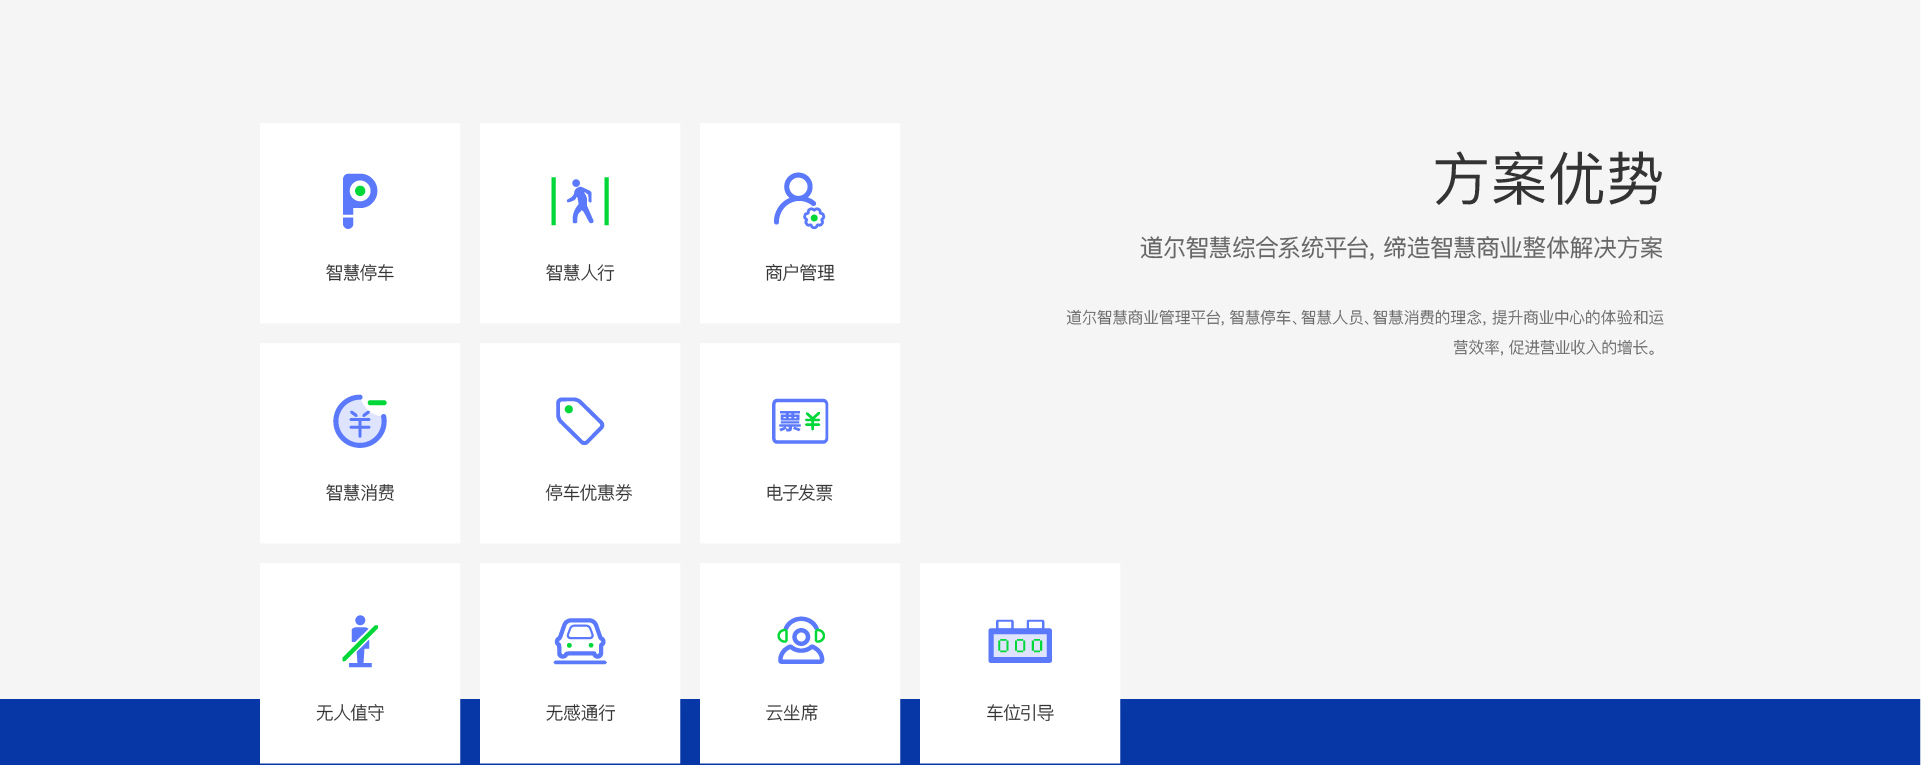The height and width of the screenshot is (765, 1921).
Task: Click the price tag icon for 停车优惠券
Action: tap(580, 421)
